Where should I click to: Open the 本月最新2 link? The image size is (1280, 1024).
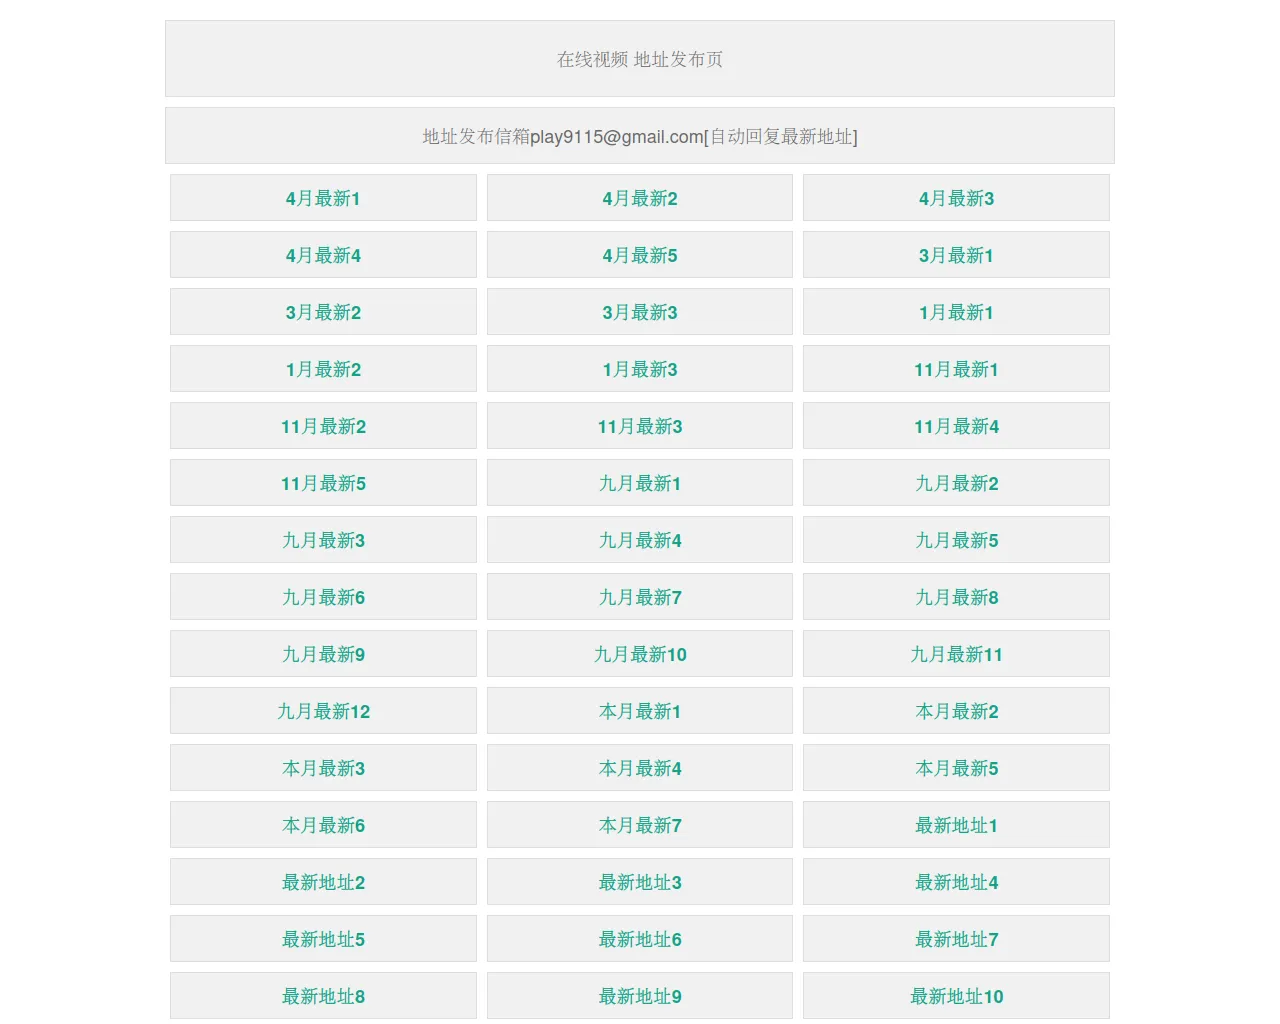click(x=956, y=711)
